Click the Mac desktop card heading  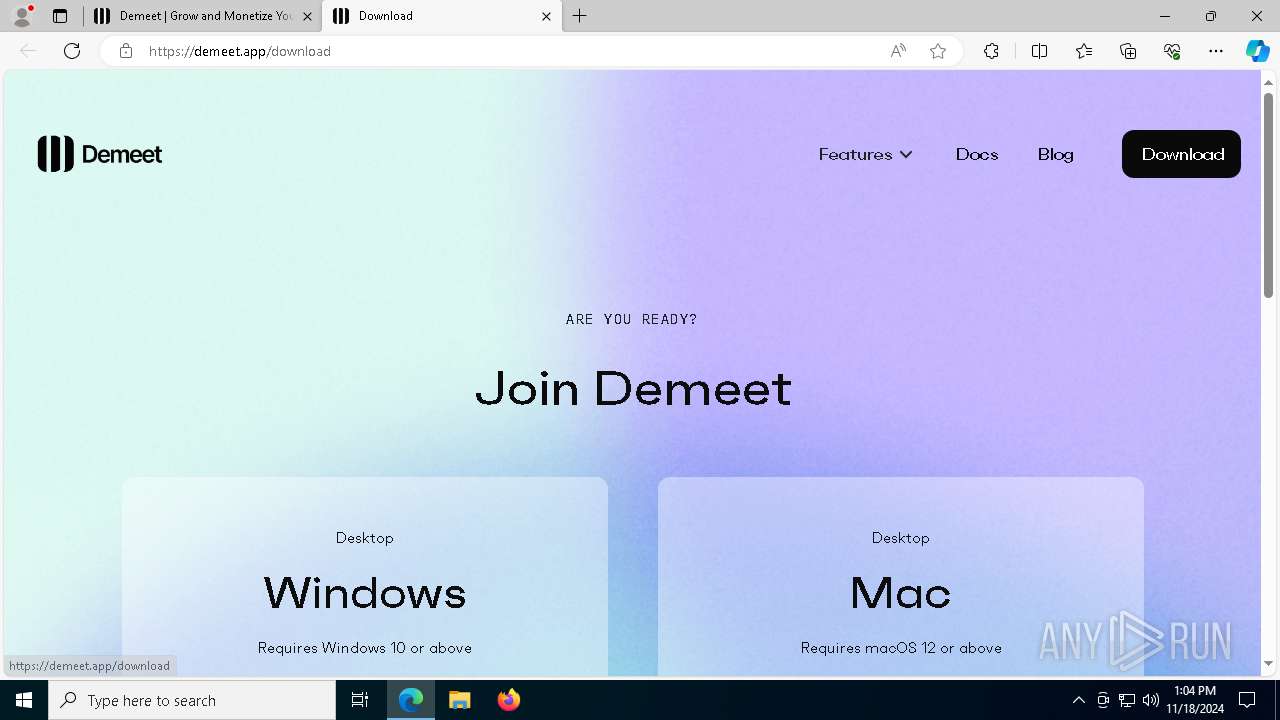[x=900, y=593]
